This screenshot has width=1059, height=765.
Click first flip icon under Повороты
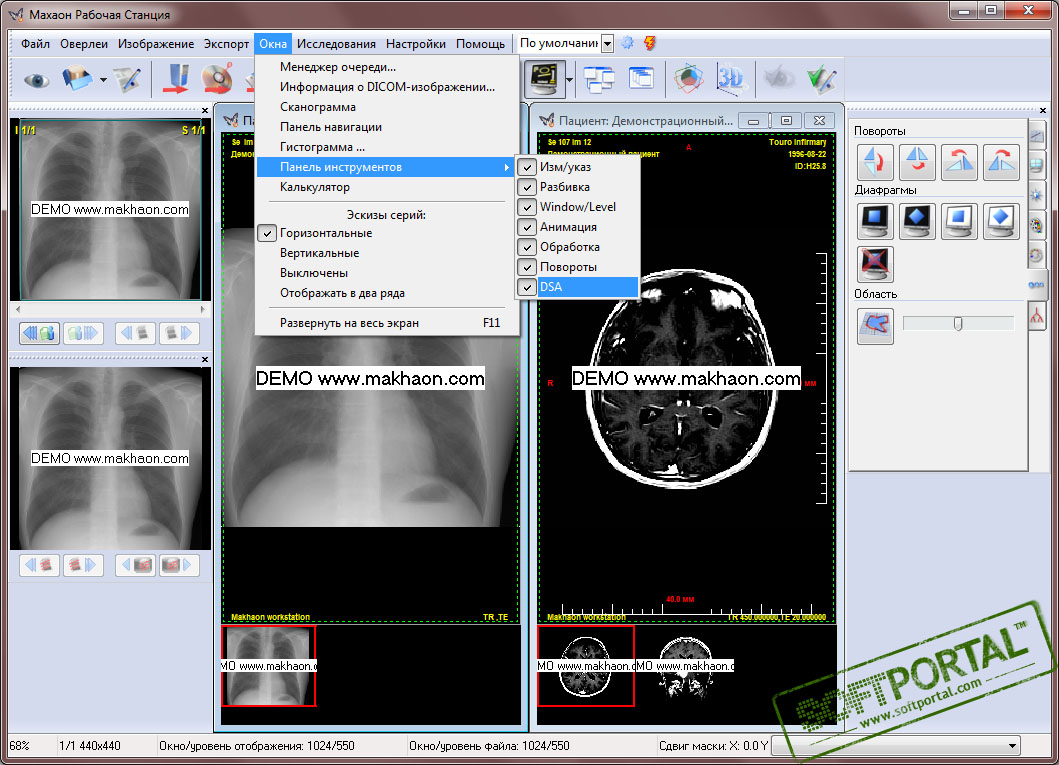[875, 162]
